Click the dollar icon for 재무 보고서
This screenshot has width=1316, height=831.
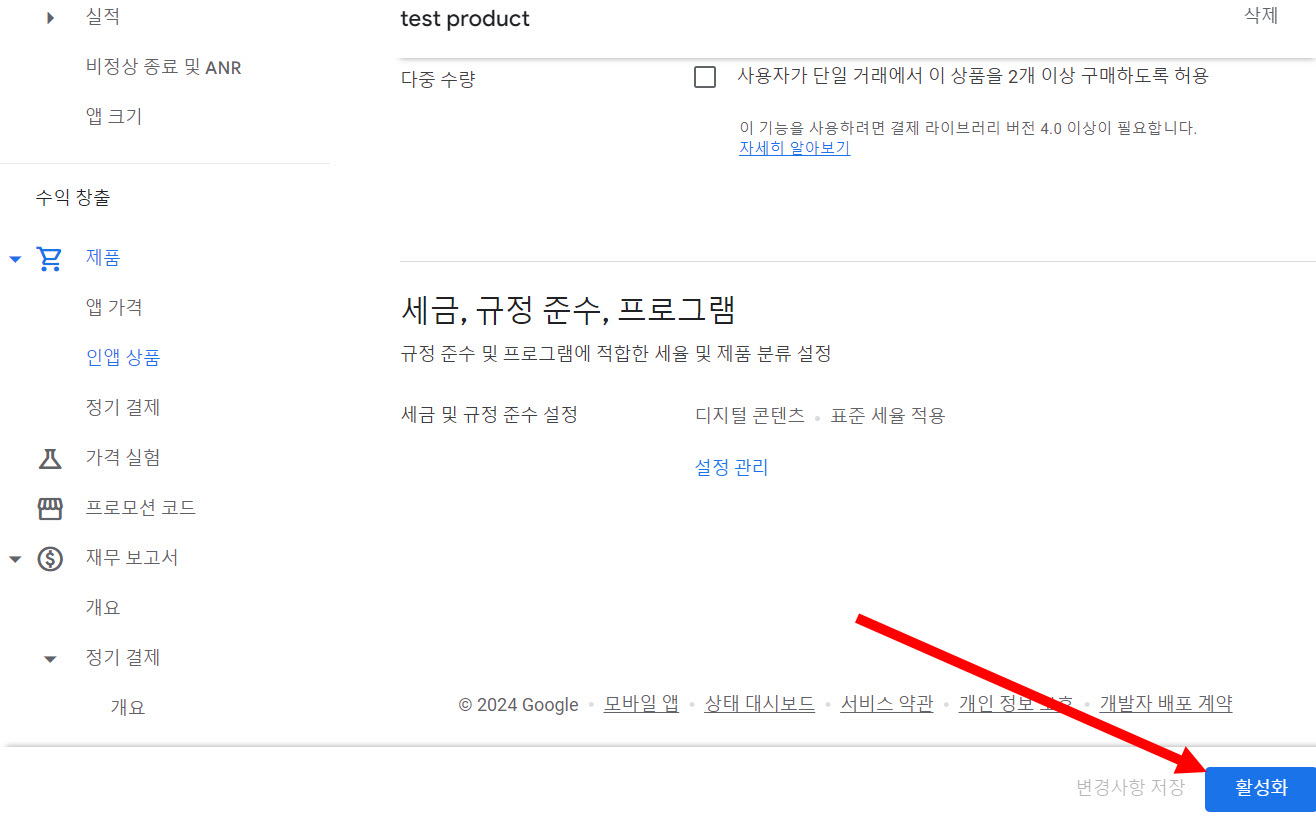(x=50, y=558)
